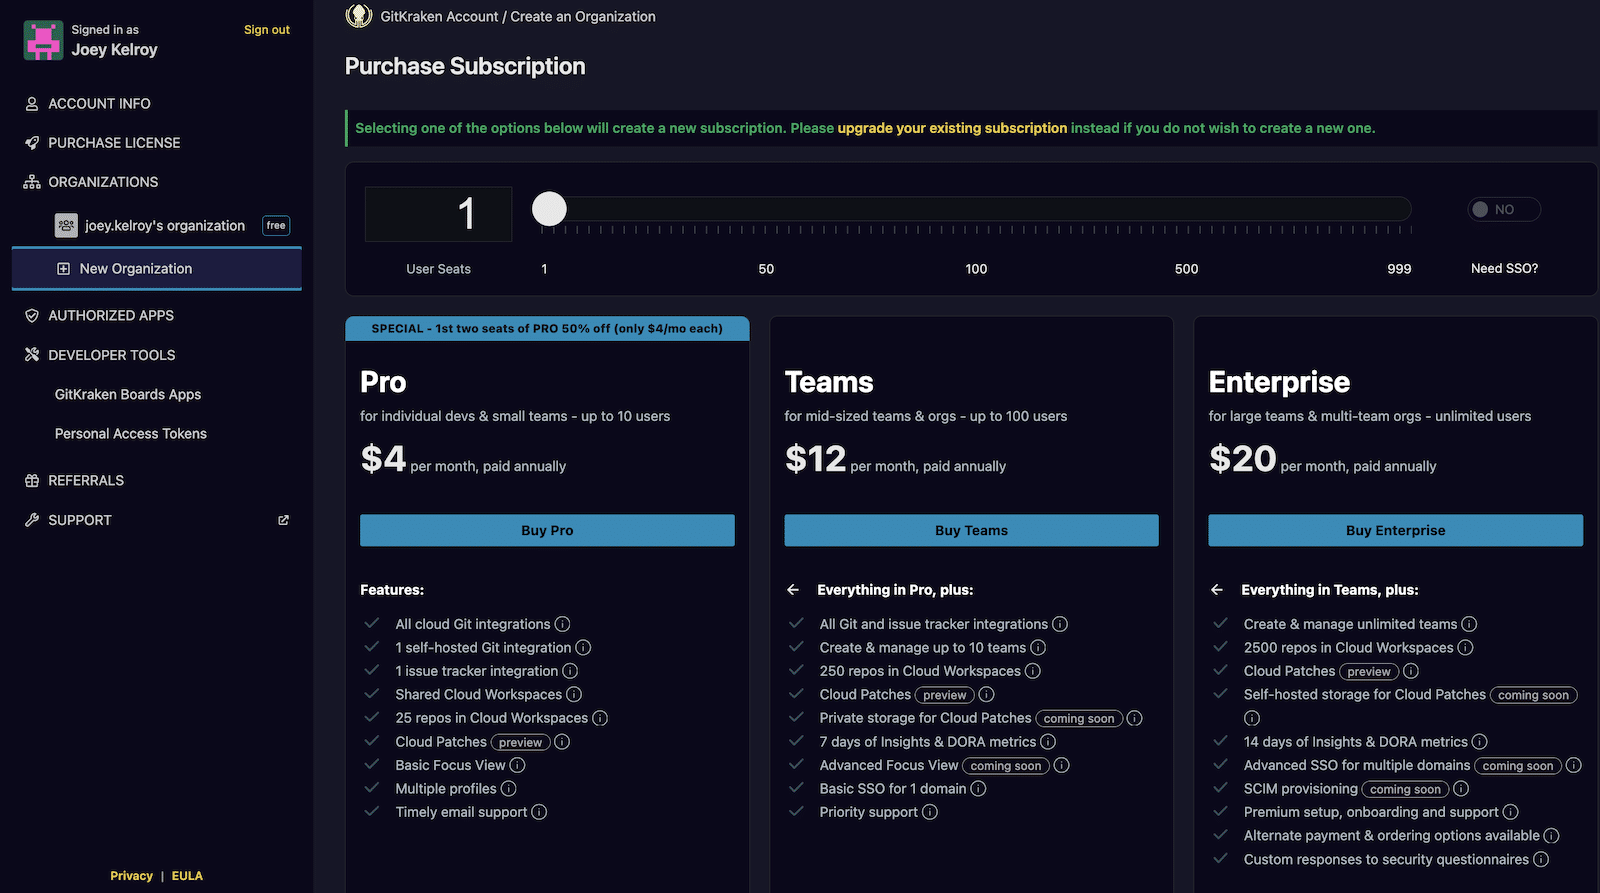Click back arrow beside Everything in Teams
The image size is (1600, 893).
[1217, 590]
